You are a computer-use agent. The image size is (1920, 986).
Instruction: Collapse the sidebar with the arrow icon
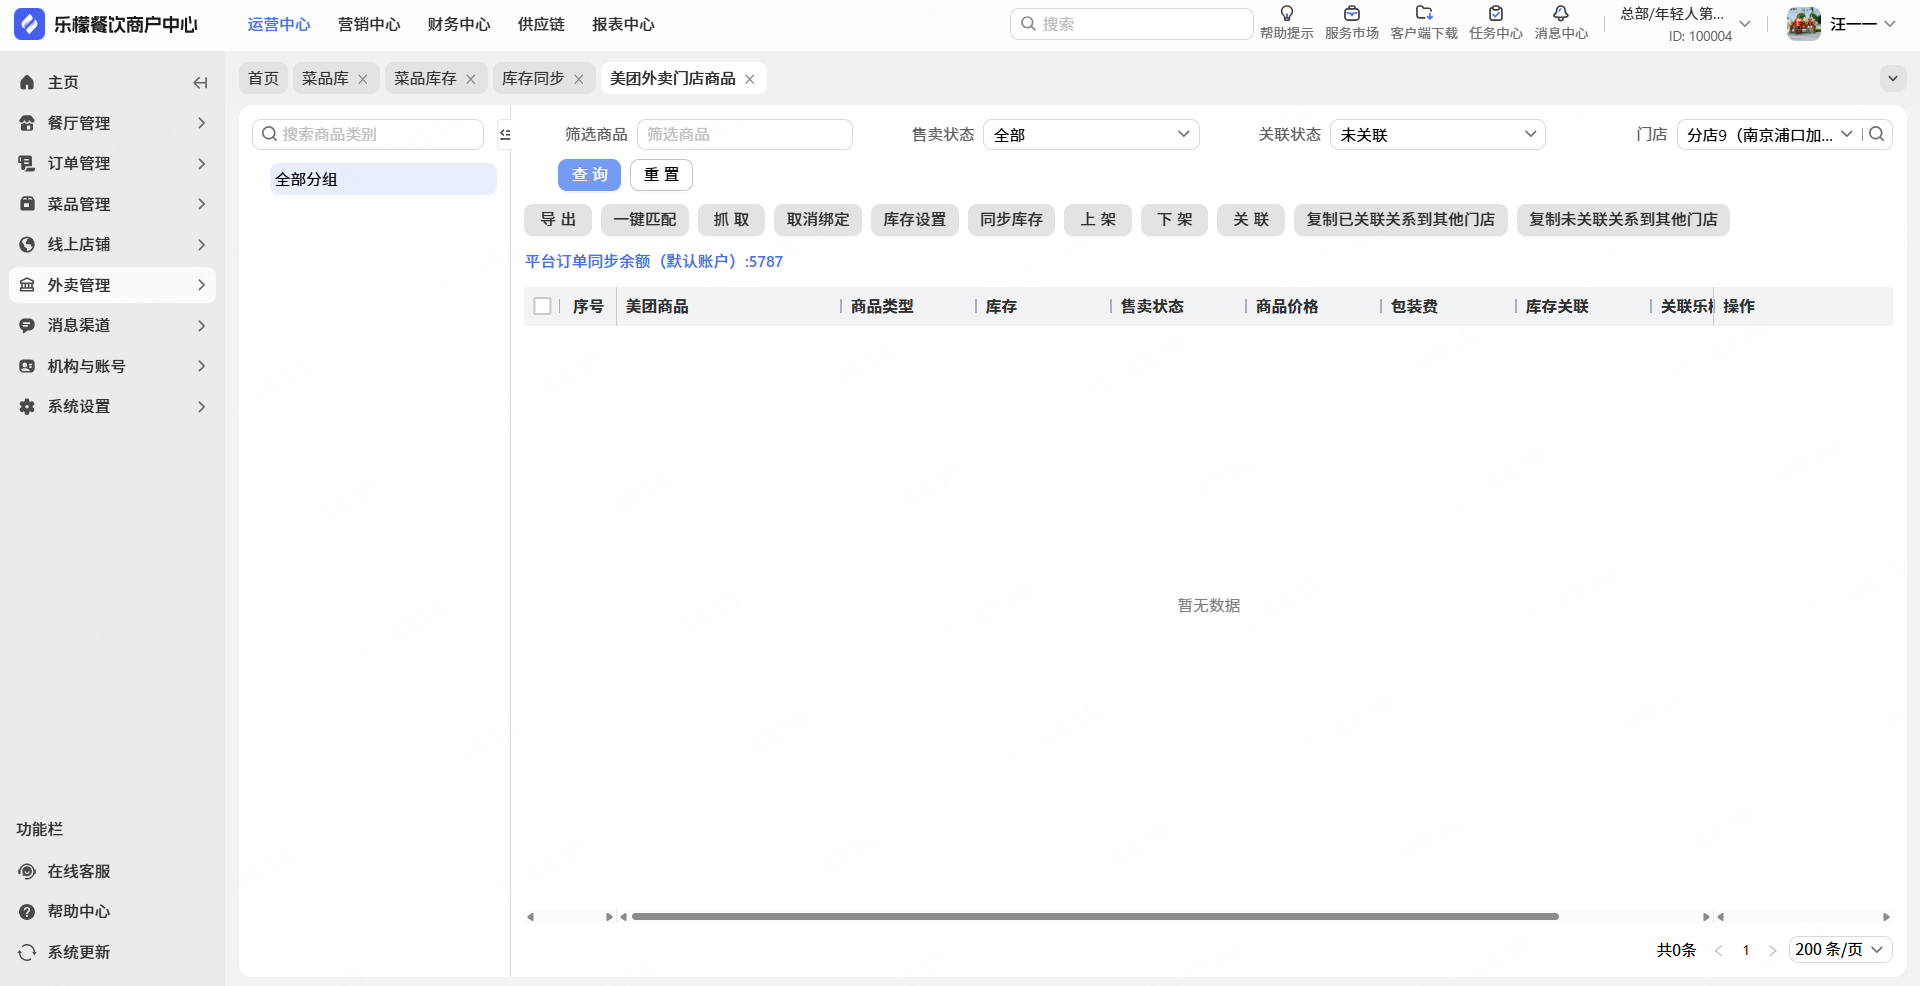[x=200, y=83]
